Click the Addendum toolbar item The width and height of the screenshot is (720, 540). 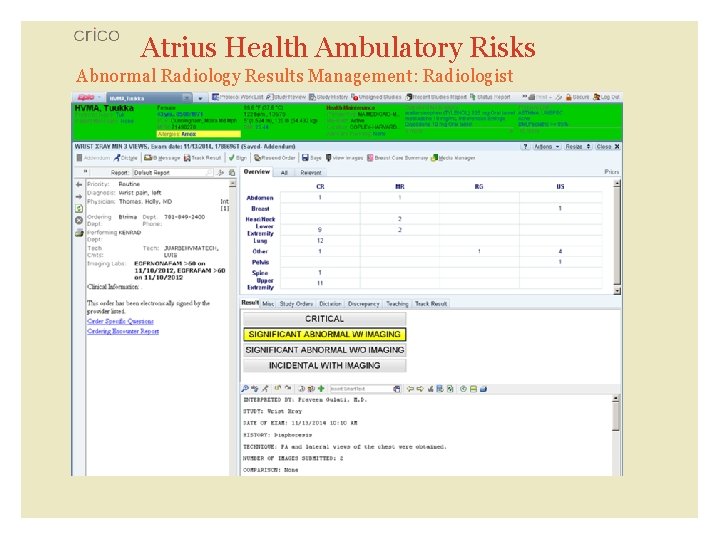[x=93, y=158]
